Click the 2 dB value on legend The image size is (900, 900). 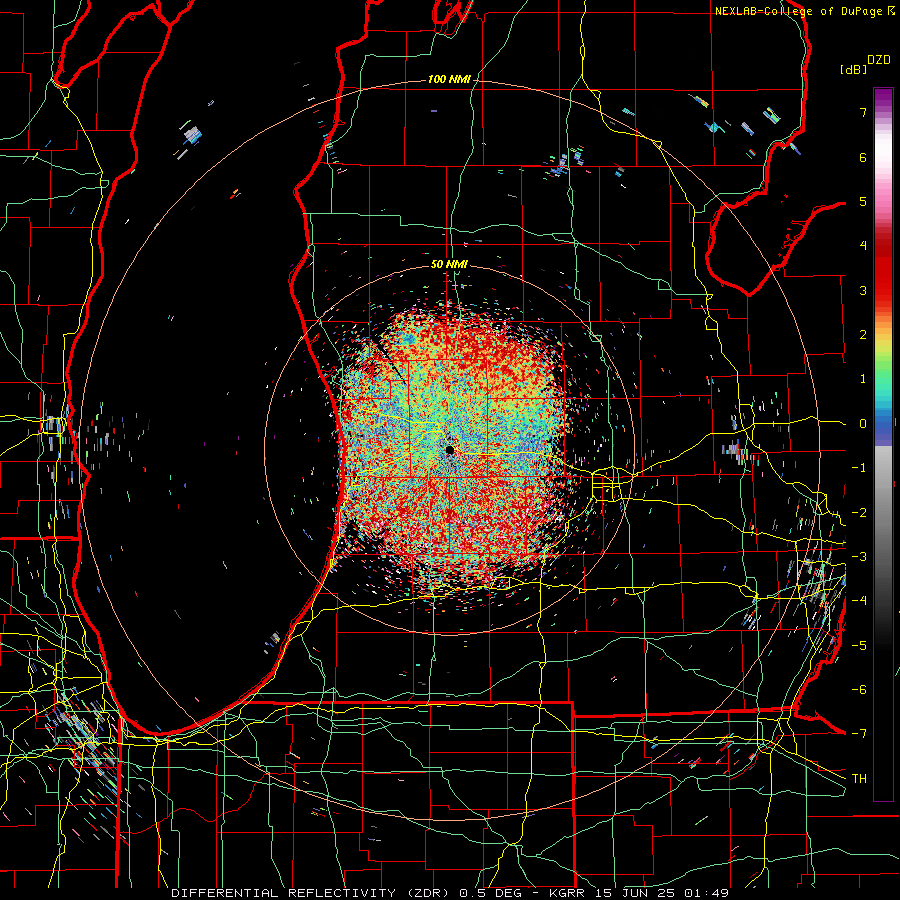pos(863,335)
